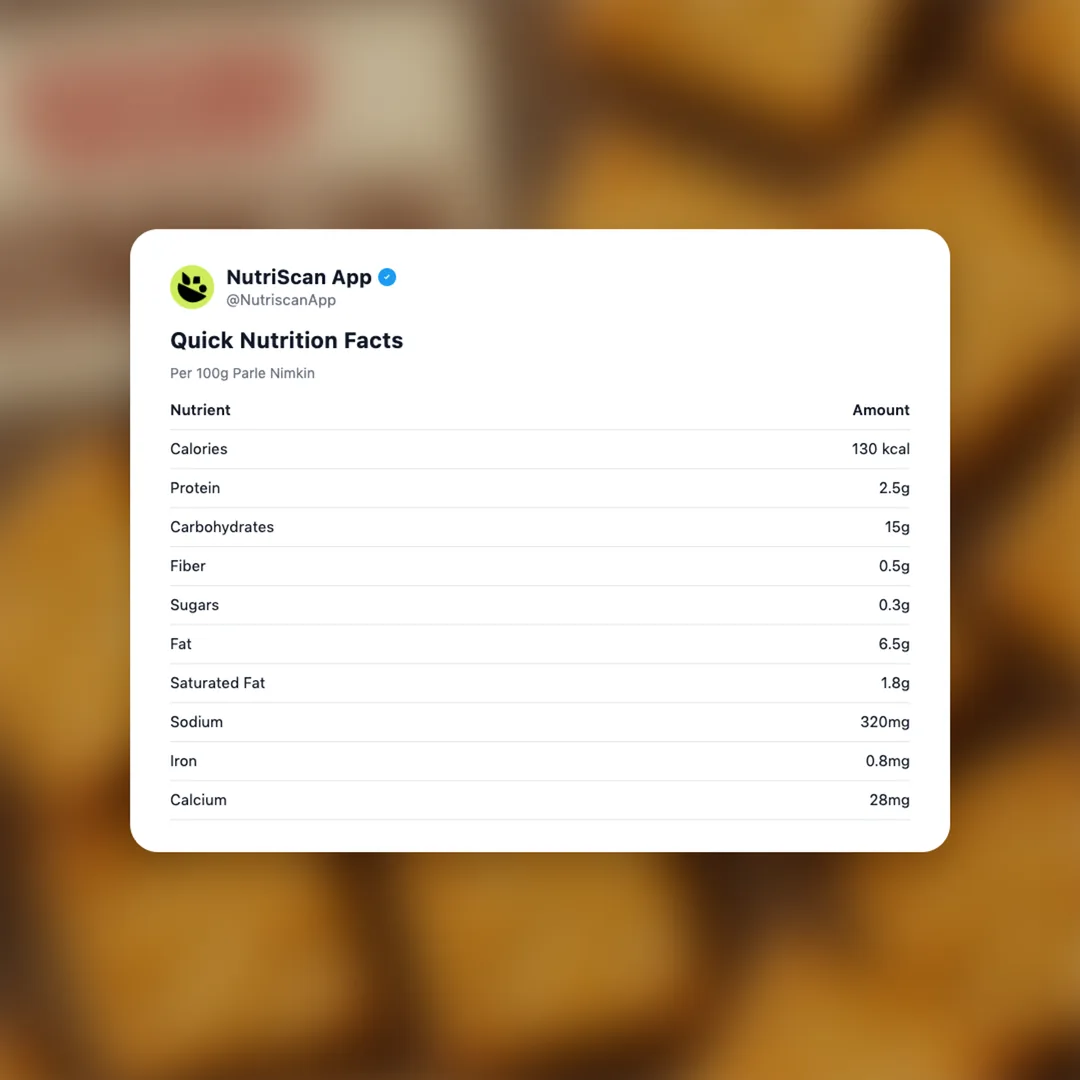
Task: Click the @NutriscanApp handle
Action: point(281,300)
